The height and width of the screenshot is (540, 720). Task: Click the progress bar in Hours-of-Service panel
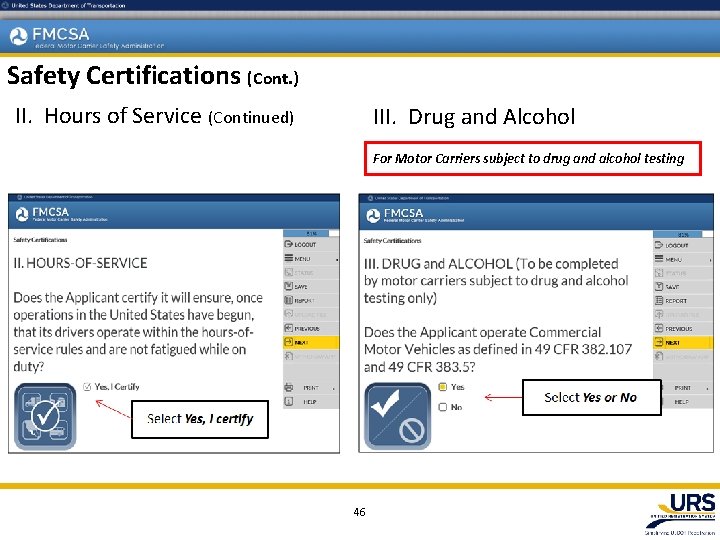click(x=311, y=233)
